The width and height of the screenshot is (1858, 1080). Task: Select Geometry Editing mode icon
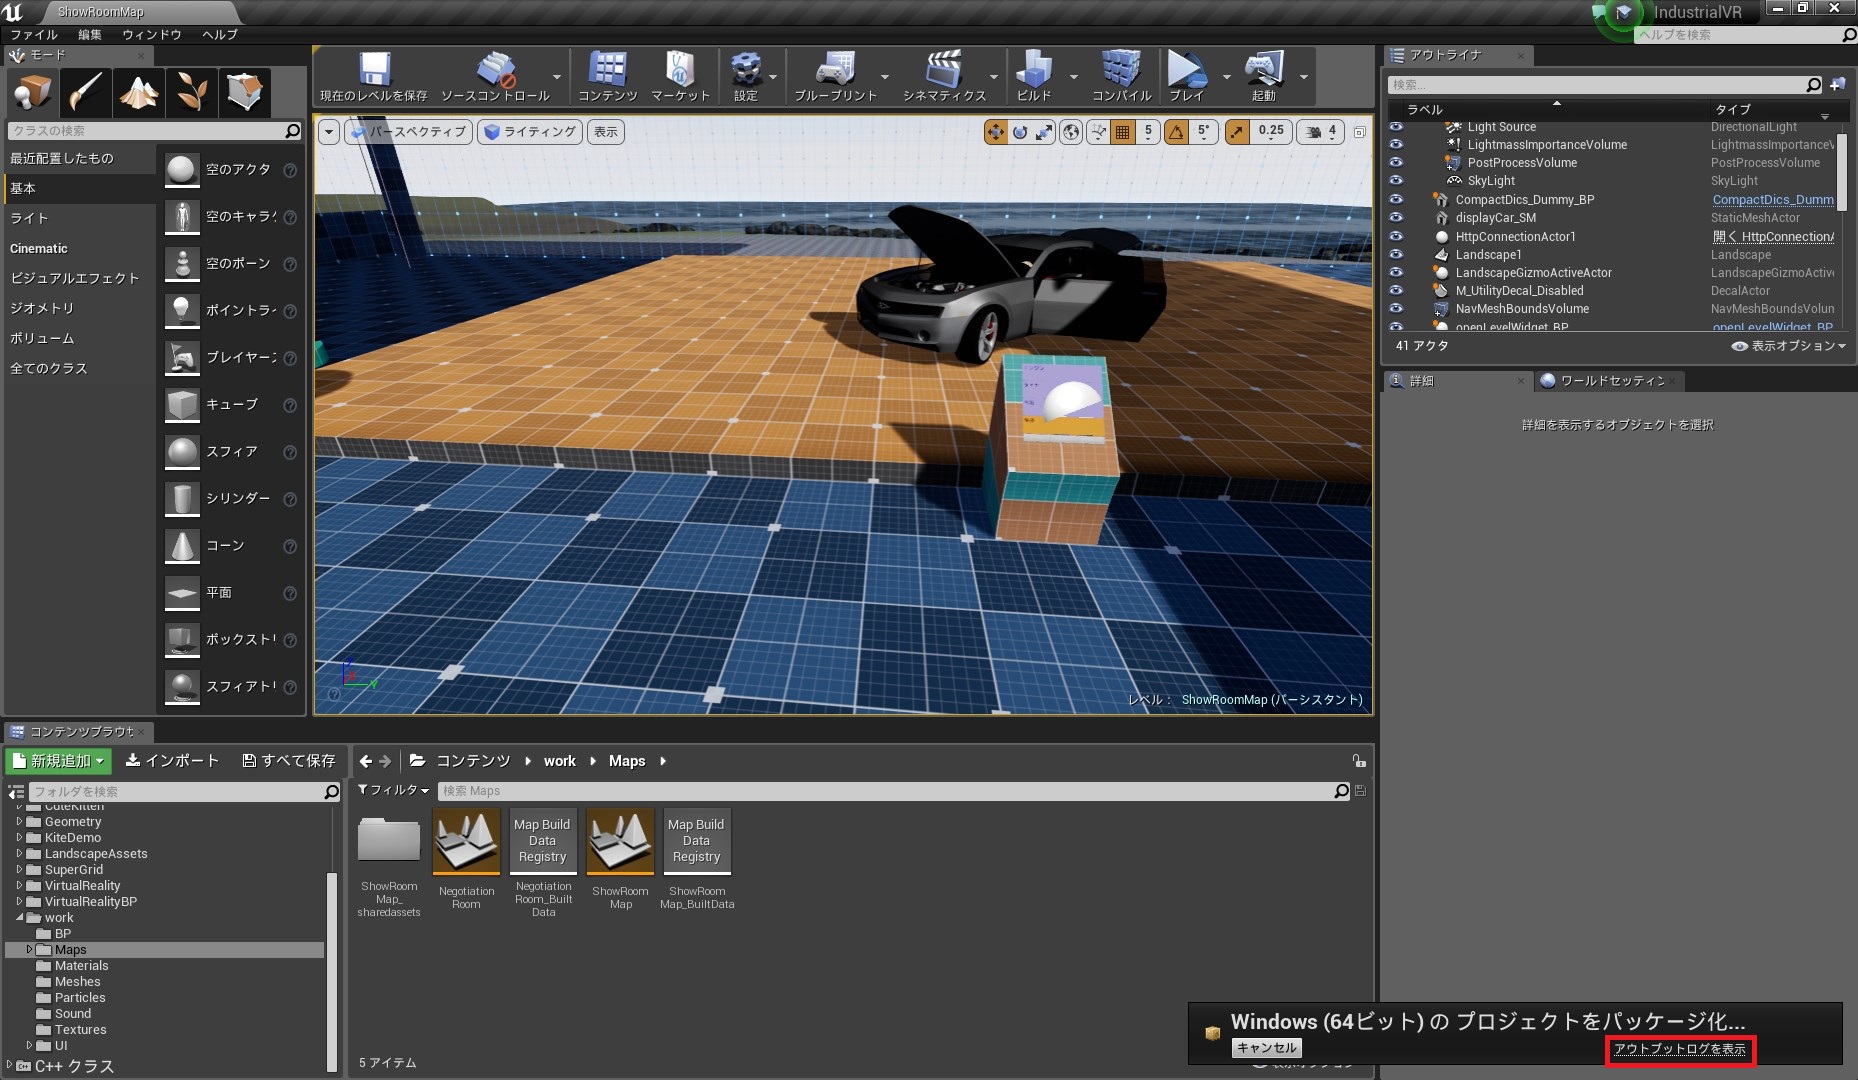point(245,93)
